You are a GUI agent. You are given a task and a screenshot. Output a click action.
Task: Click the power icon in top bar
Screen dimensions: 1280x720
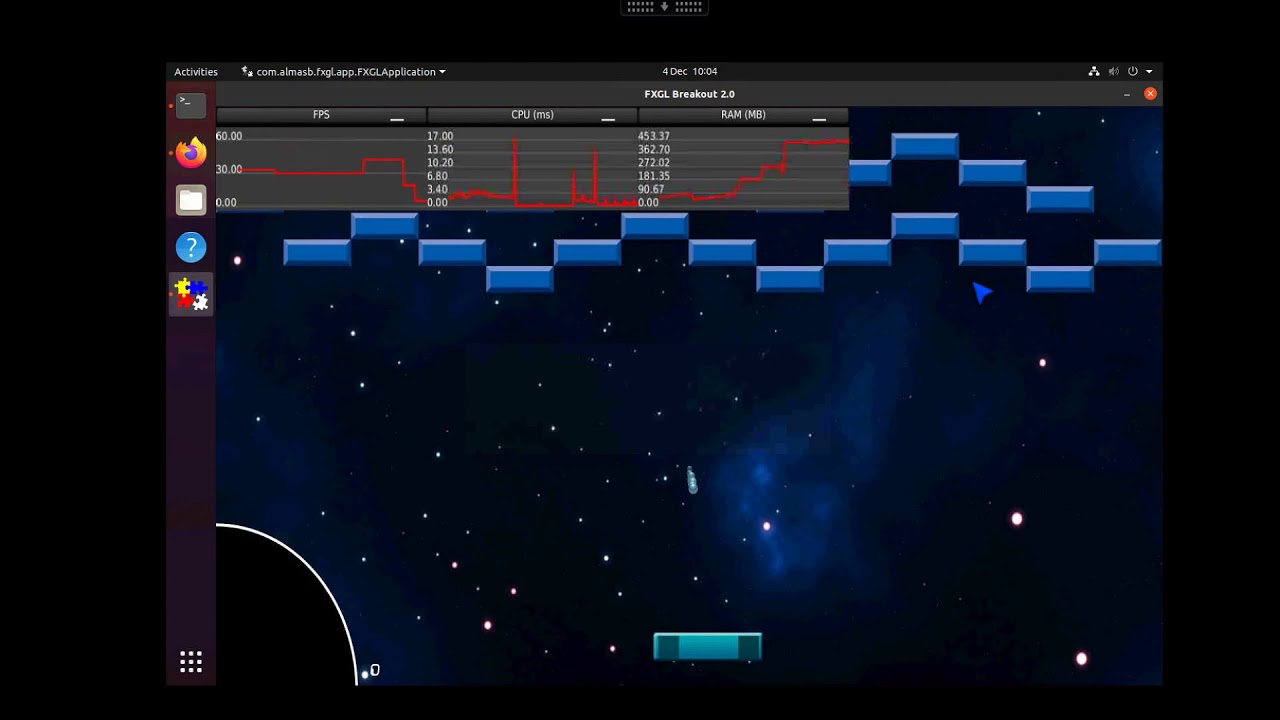tap(1133, 71)
